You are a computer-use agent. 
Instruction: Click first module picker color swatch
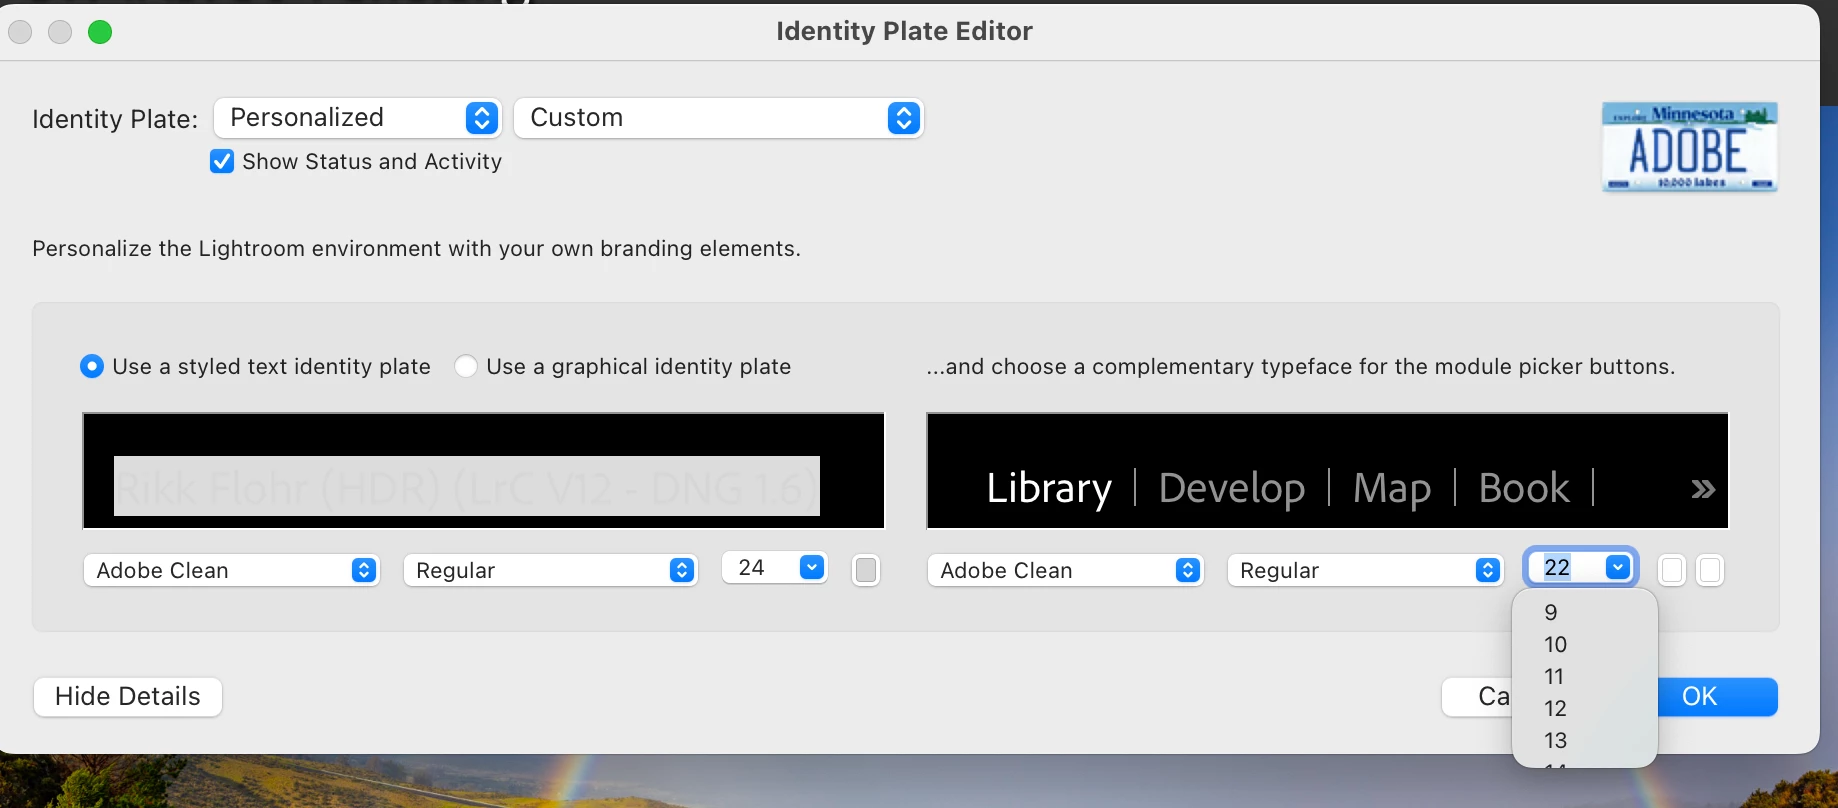click(1671, 570)
